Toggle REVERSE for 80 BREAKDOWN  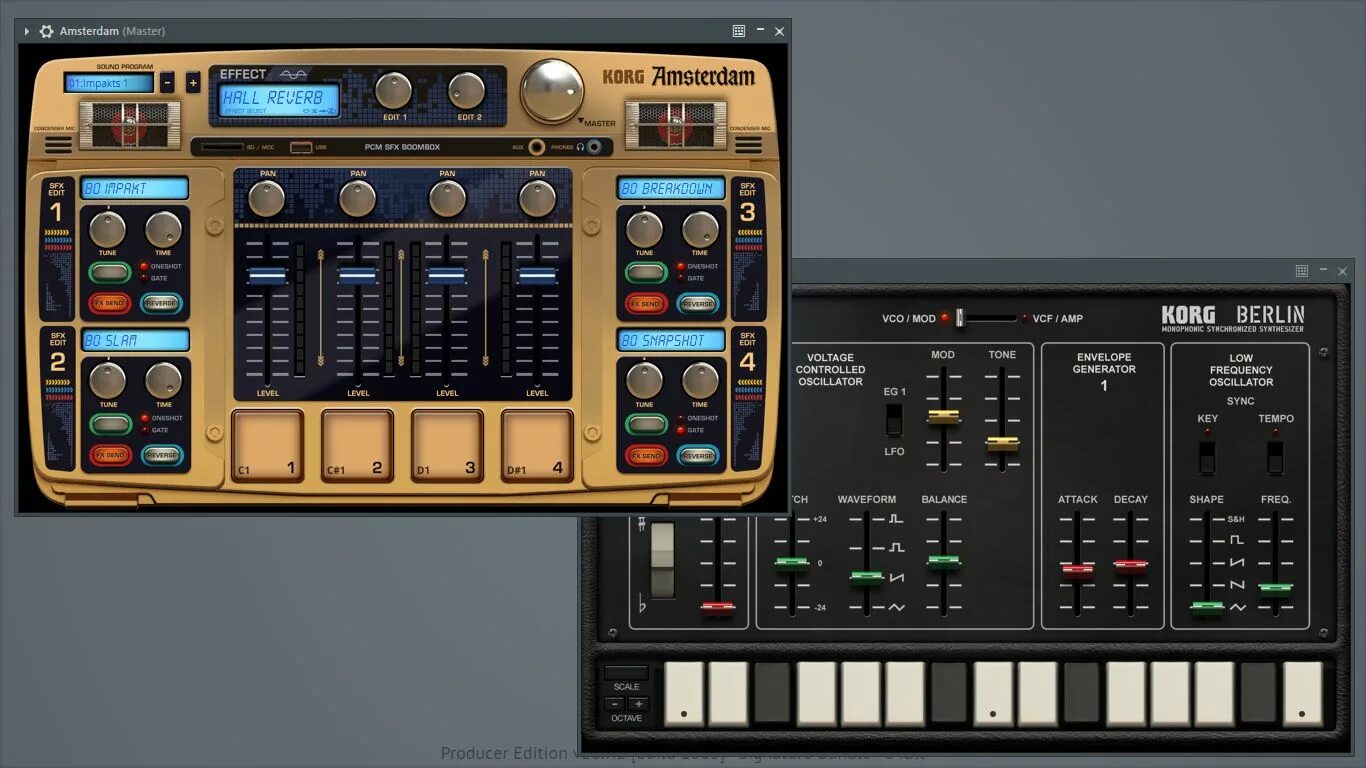[697, 303]
